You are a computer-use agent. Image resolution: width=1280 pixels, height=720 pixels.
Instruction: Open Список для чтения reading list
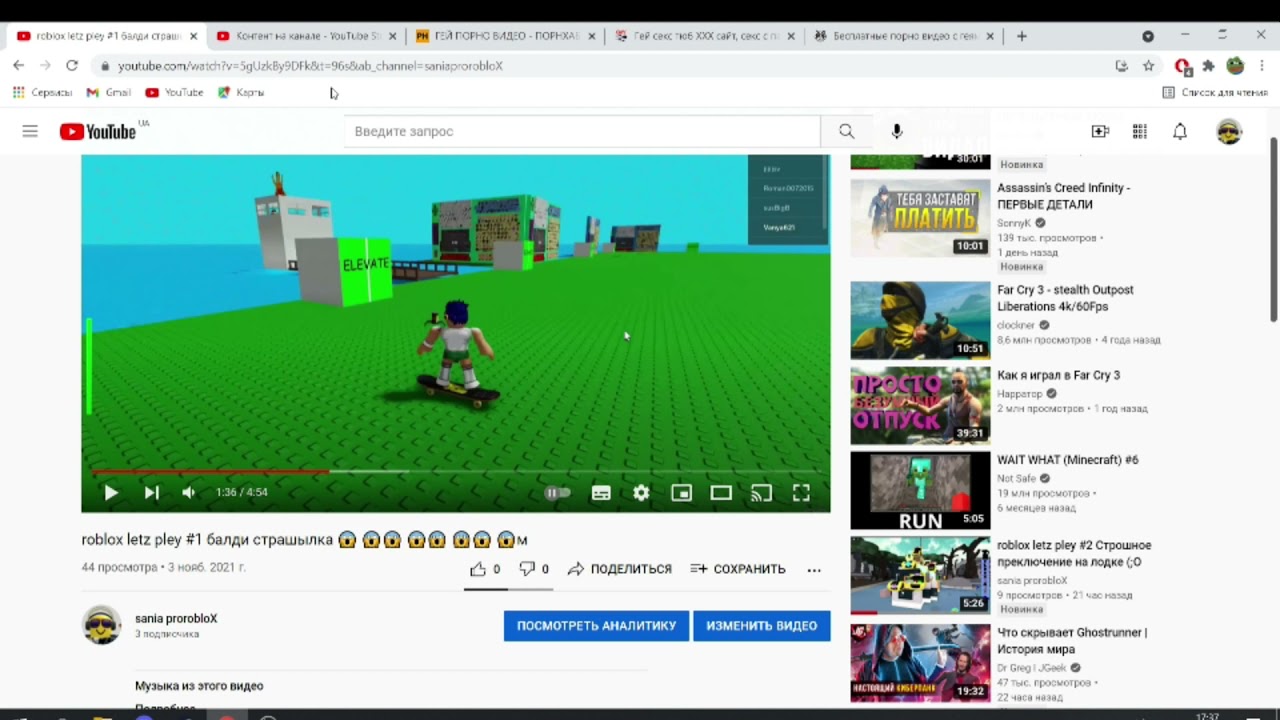coord(1215,92)
